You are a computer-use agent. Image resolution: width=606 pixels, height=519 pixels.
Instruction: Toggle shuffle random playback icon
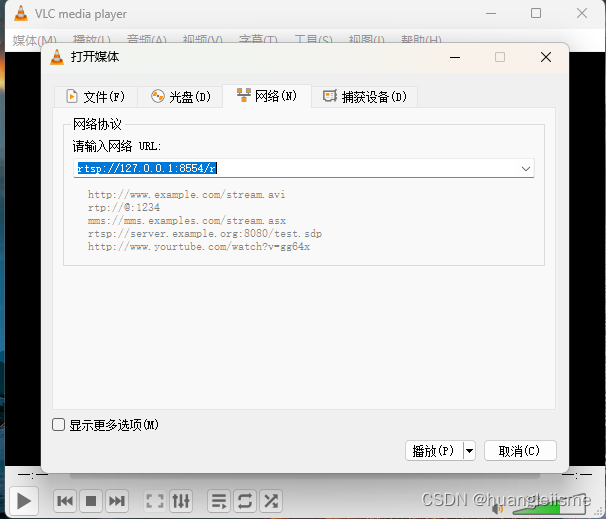pos(271,501)
